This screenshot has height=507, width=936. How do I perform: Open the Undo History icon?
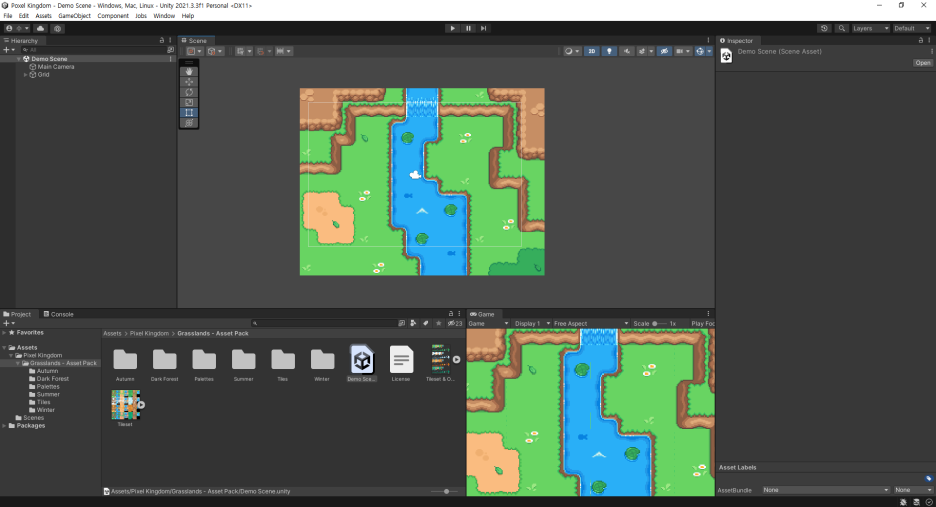824,28
